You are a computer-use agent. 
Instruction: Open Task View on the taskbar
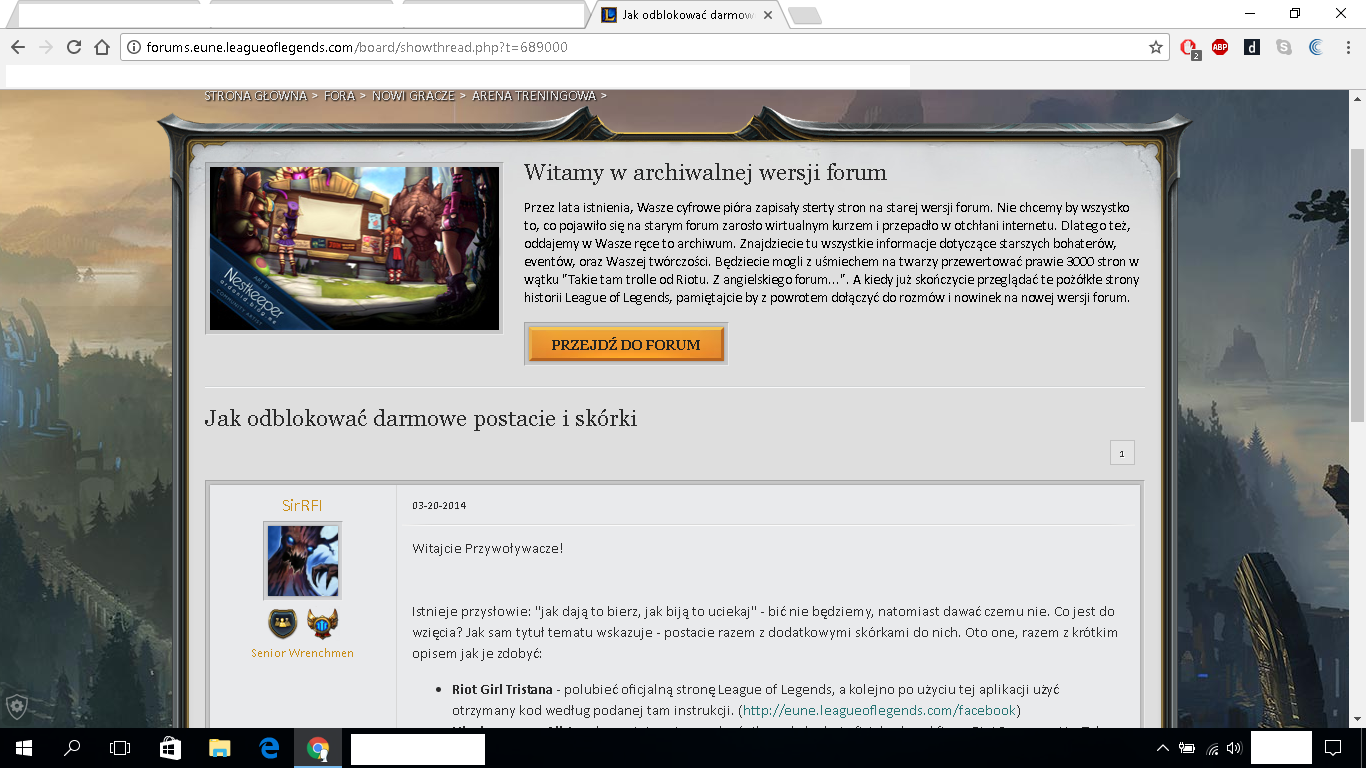click(x=120, y=748)
